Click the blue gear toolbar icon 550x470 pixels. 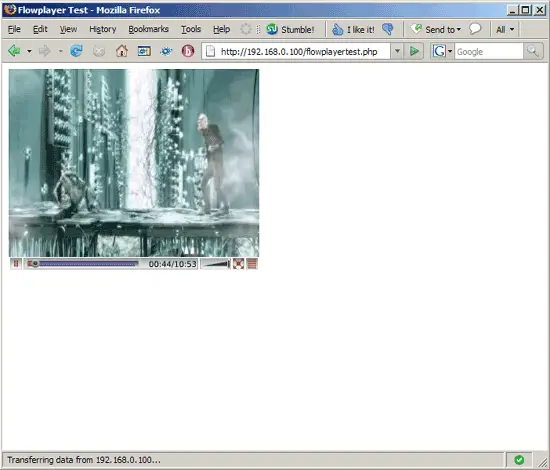click(x=166, y=52)
